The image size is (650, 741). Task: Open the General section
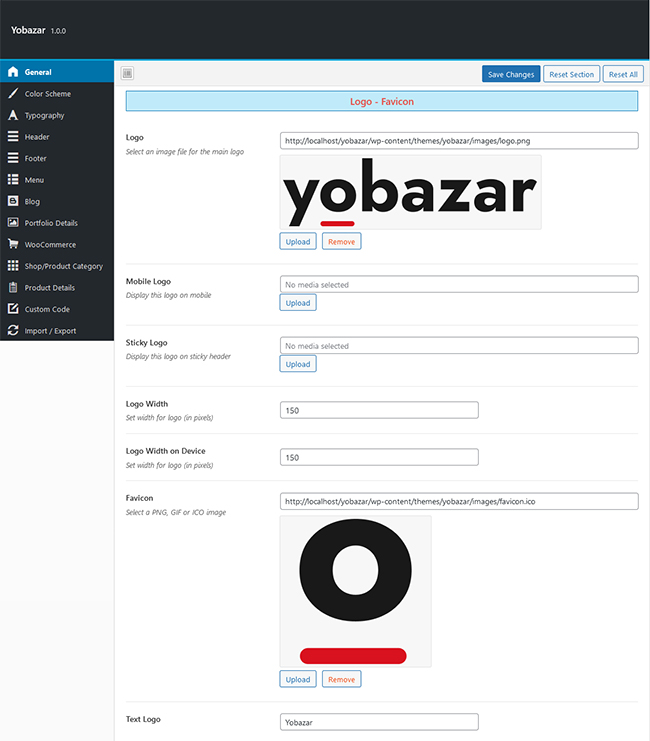(57, 72)
